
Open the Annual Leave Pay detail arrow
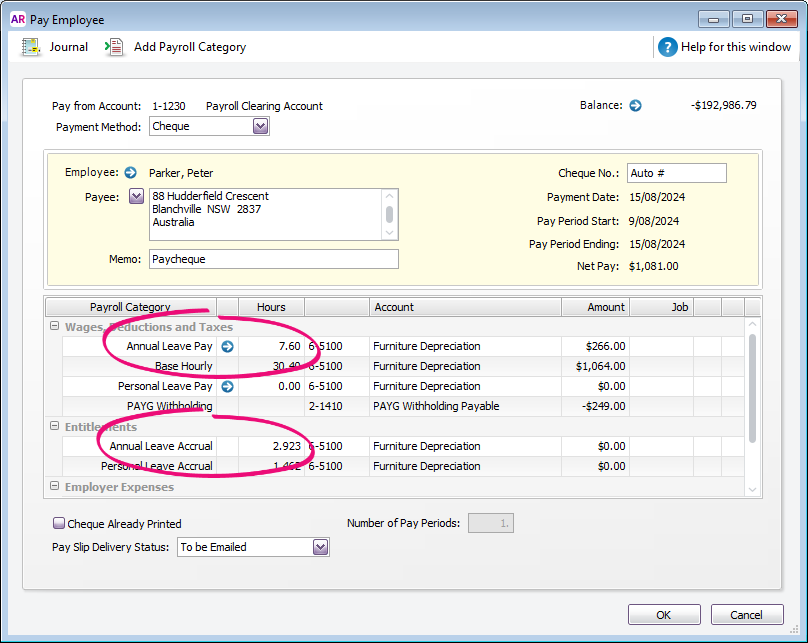click(227, 347)
